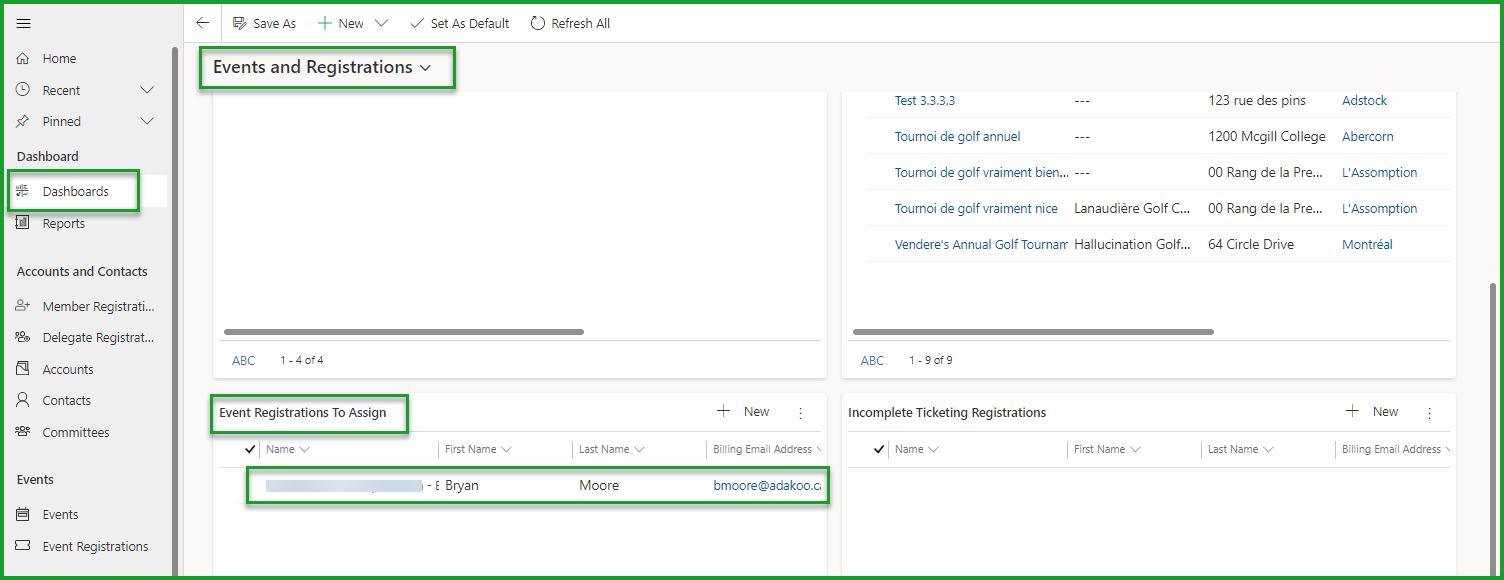This screenshot has height=580, width=1504.
Task: Click the back arrow icon
Action: point(203,23)
